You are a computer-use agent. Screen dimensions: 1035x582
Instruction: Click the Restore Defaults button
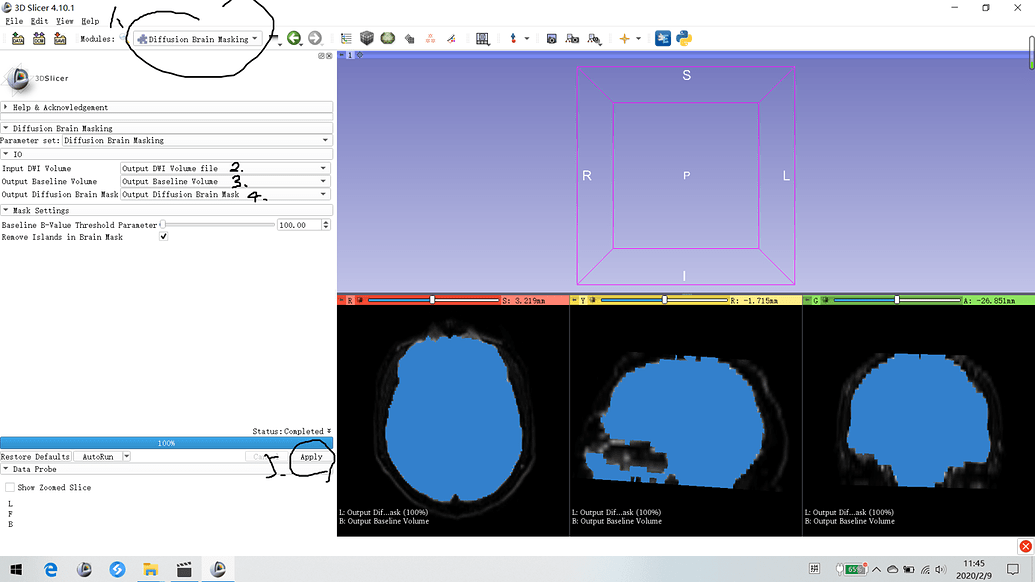[x=35, y=456]
